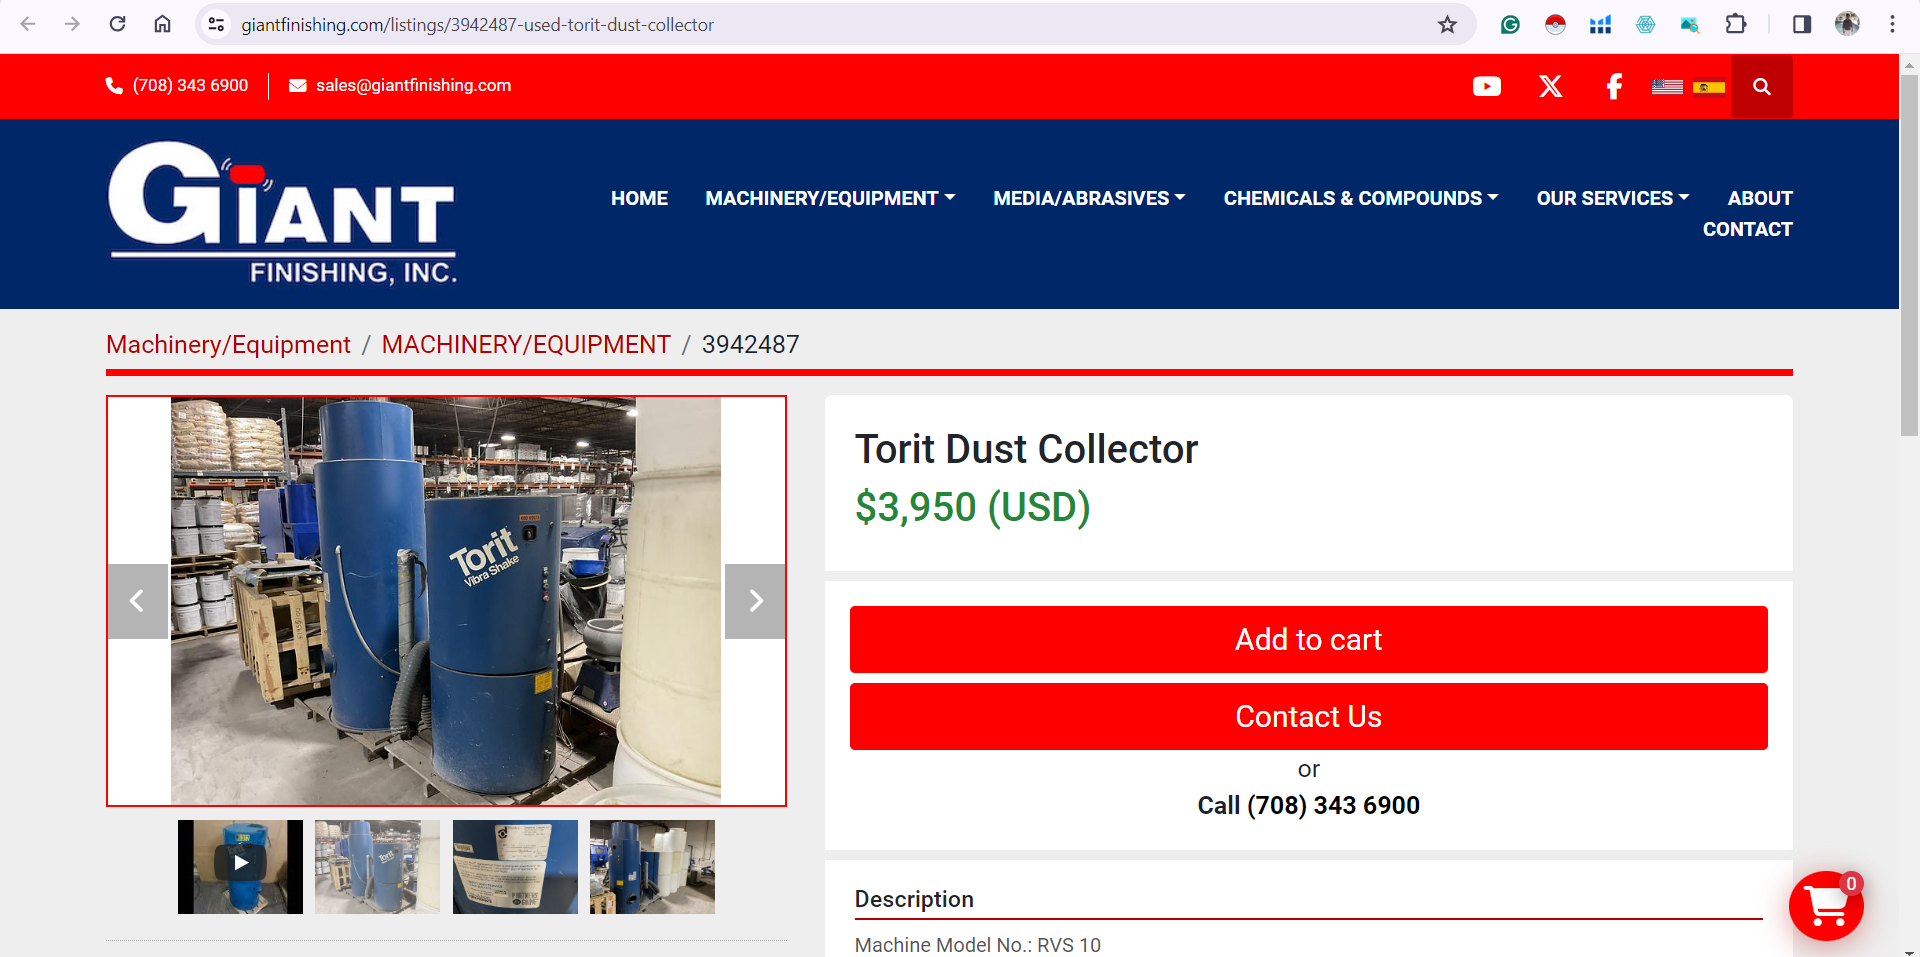Show next image in the gallery
This screenshot has width=1920, height=957.
coord(755,601)
